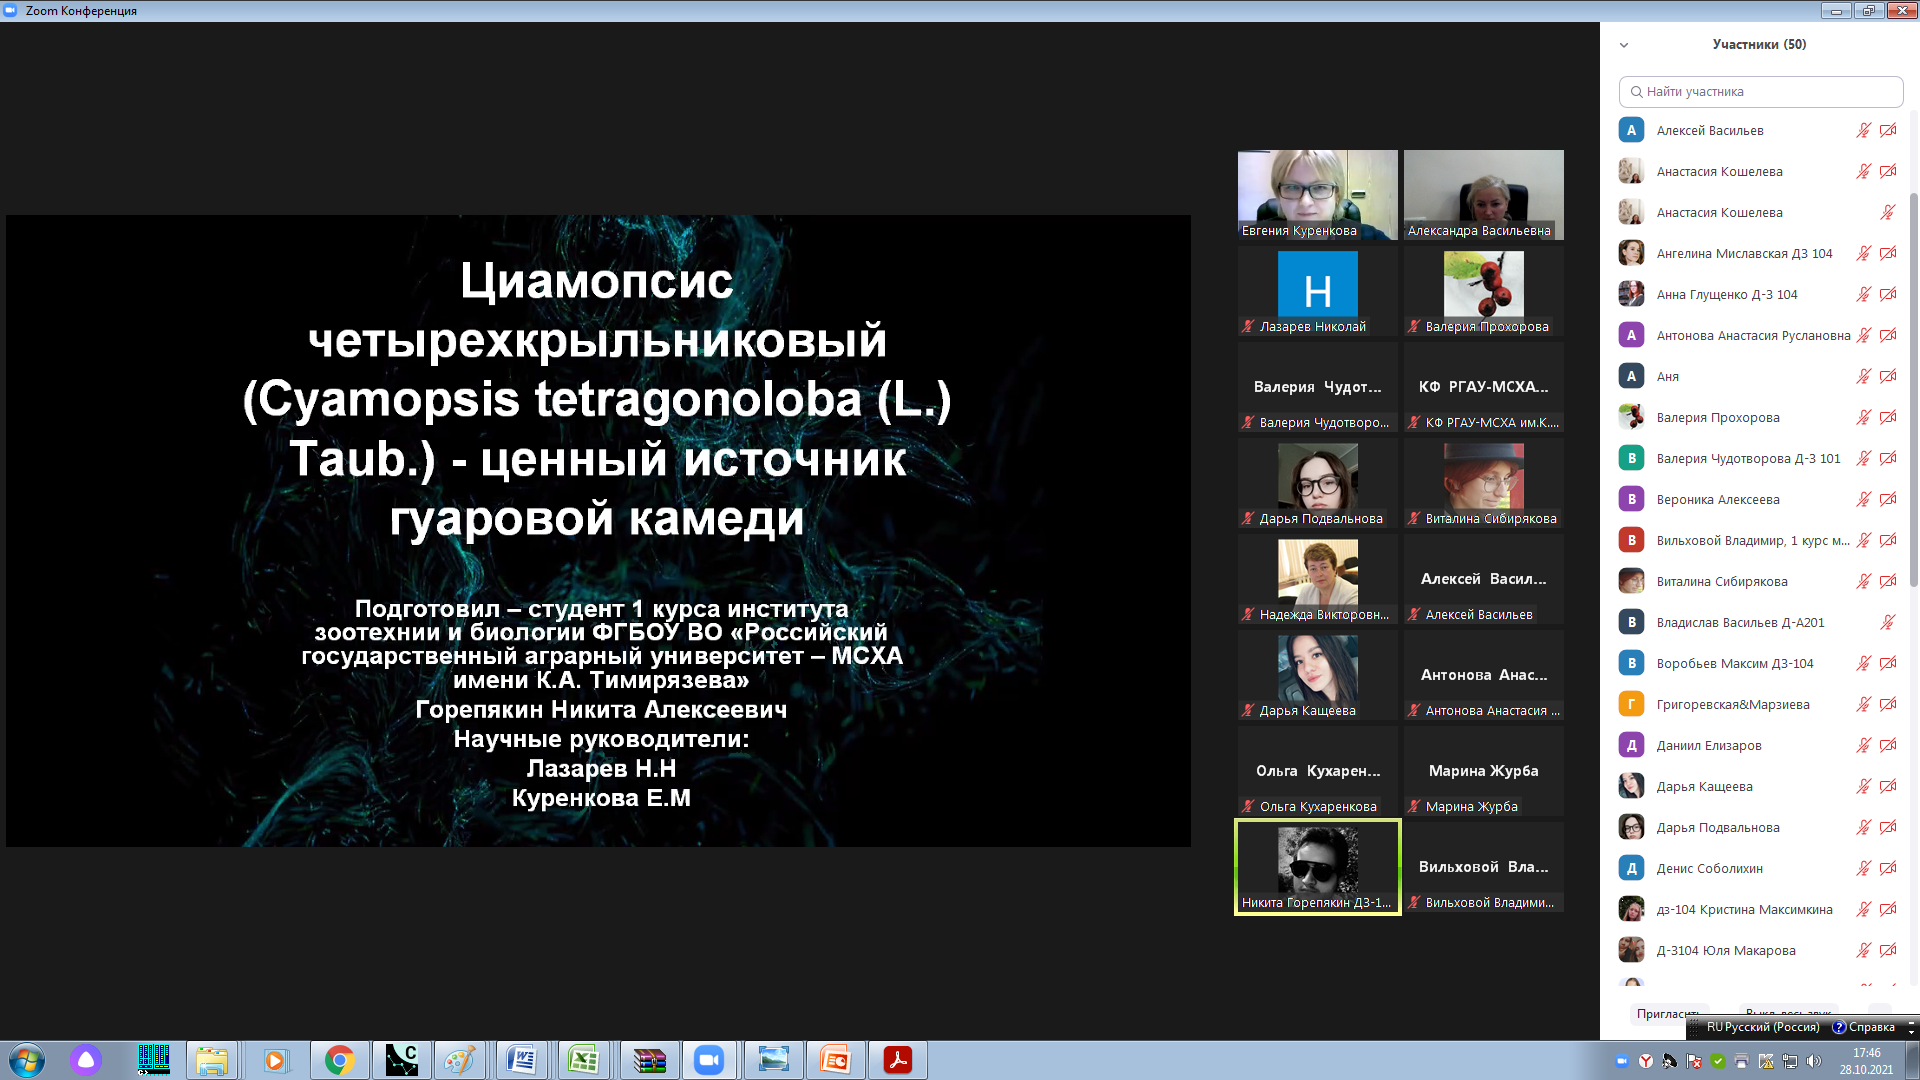
Task: Click the magnifier icon in participant search
Action: coord(1636,92)
